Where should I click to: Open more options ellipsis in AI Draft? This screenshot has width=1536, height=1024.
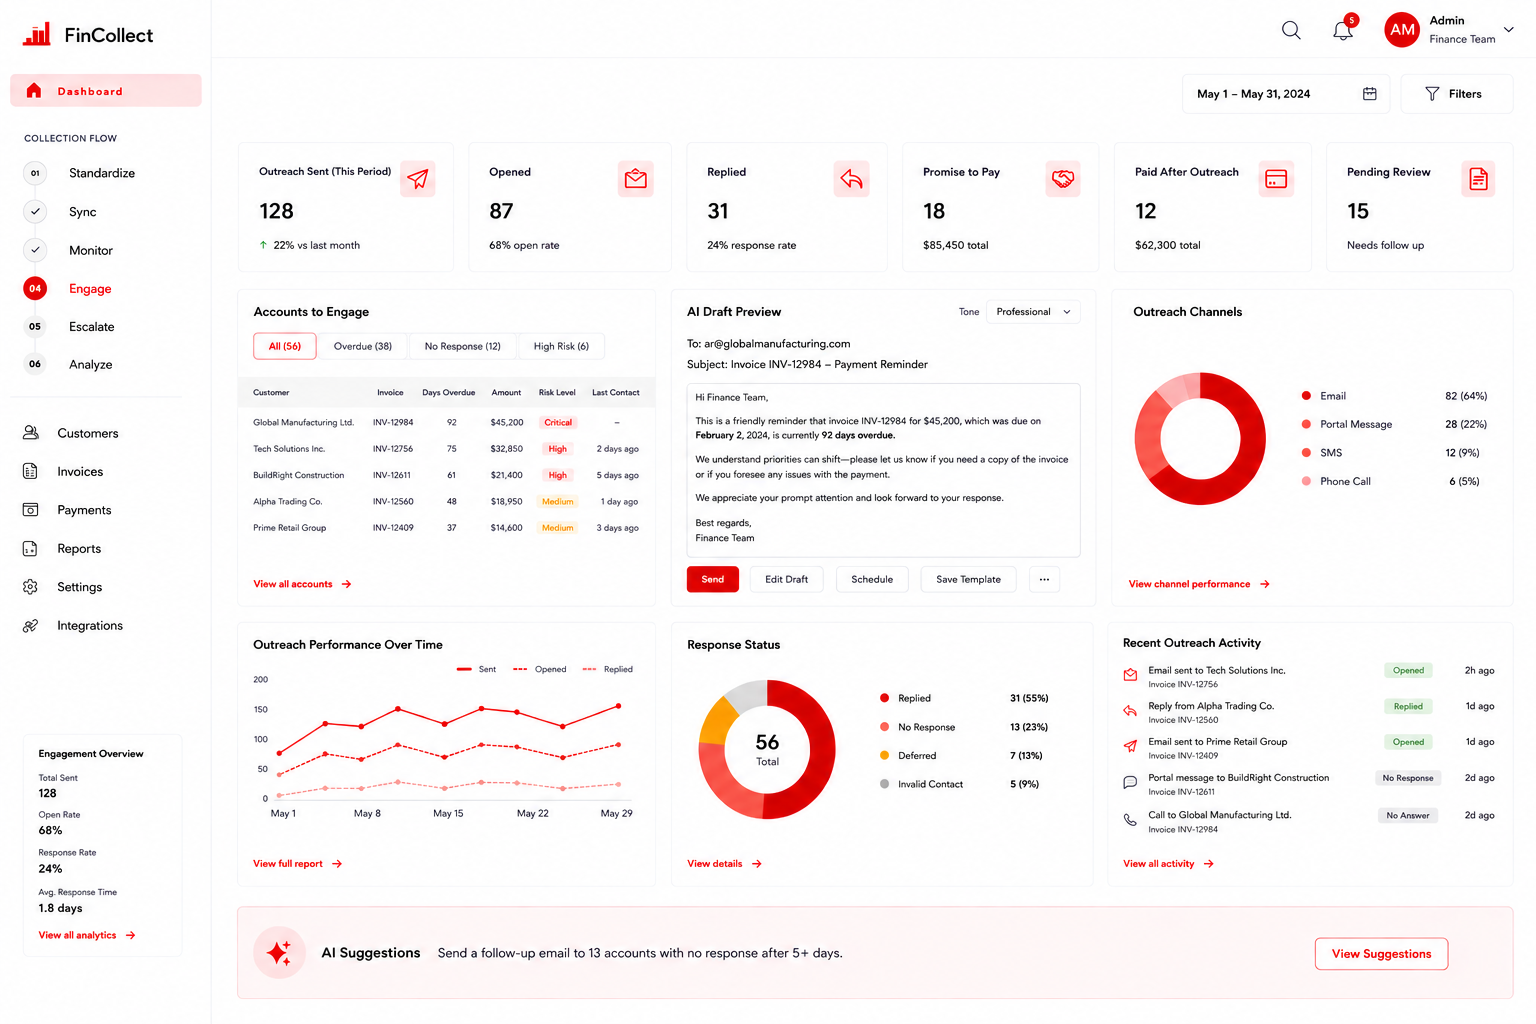(x=1044, y=579)
